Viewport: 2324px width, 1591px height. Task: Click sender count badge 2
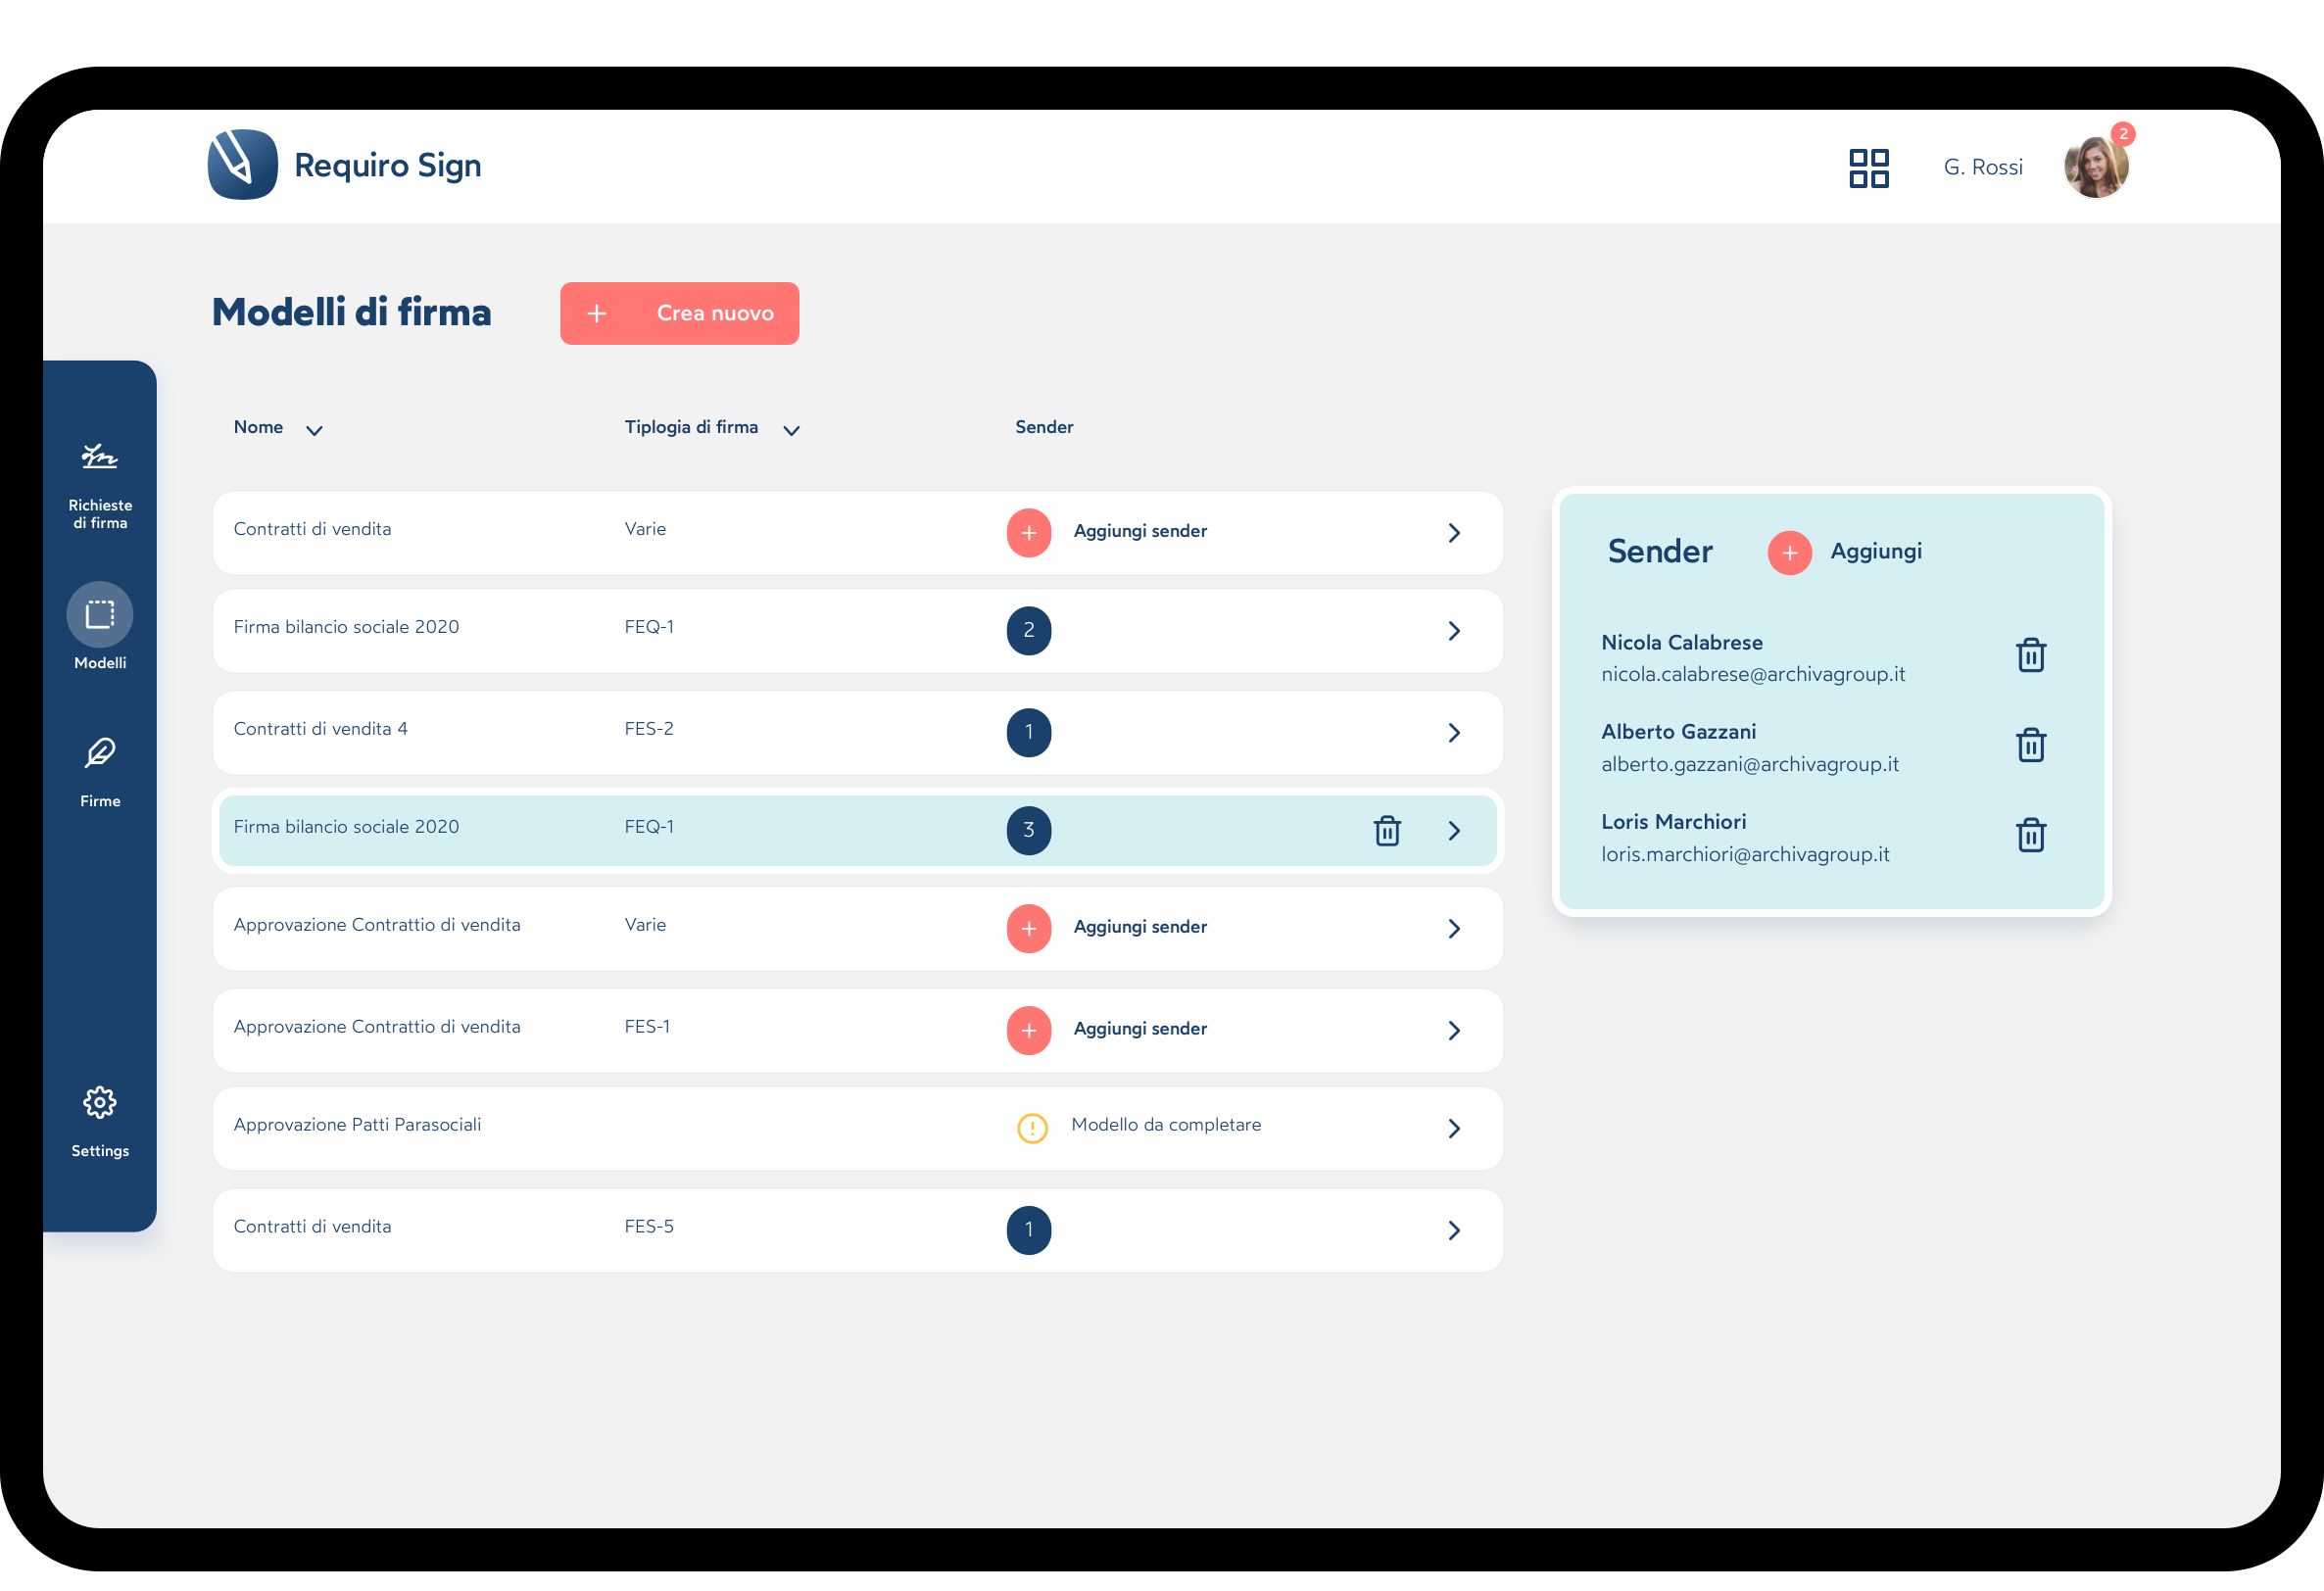coord(1028,631)
